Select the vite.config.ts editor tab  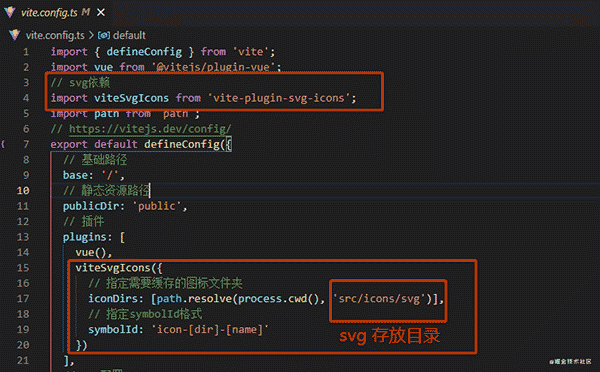(54, 12)
